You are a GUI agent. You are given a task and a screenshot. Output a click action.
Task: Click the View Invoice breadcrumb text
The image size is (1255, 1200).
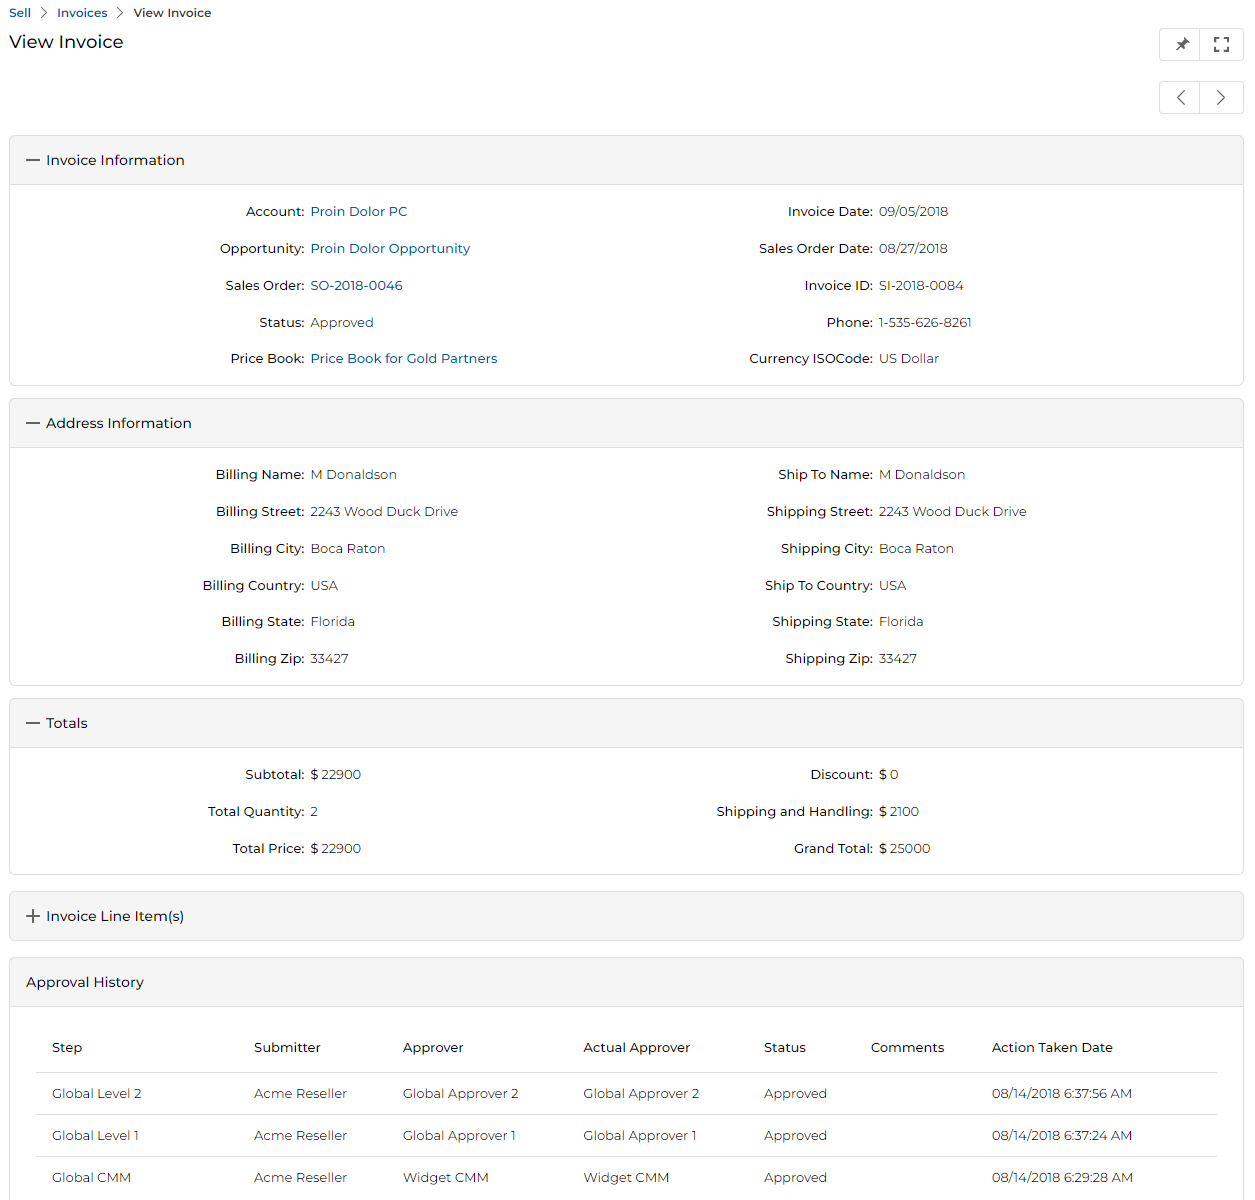pyautogui.click(x=172, y=13)
